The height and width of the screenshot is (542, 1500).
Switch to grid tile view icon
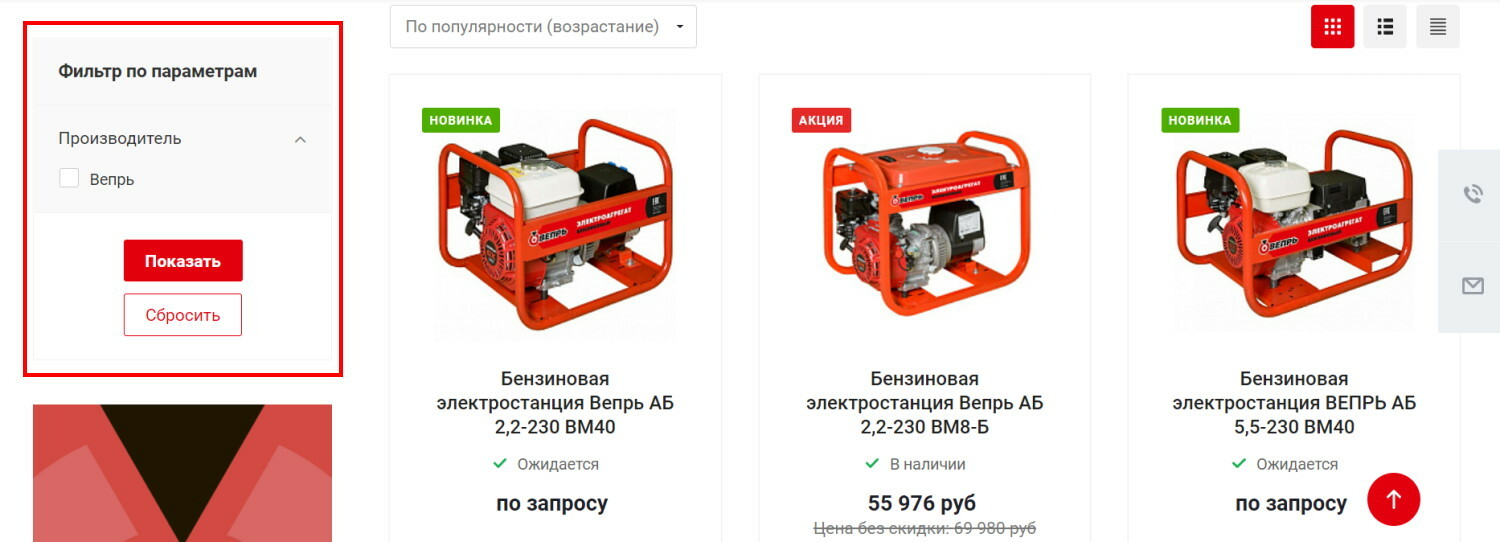point(1332,27)
